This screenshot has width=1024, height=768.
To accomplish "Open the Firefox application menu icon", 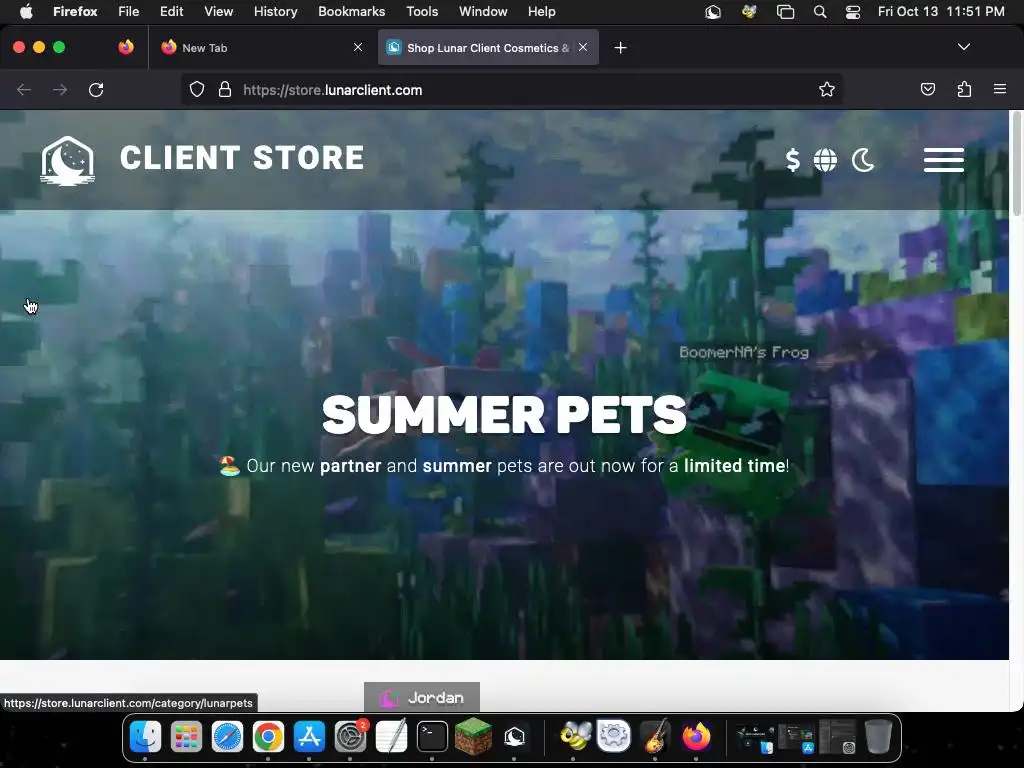I will 1000,89.
